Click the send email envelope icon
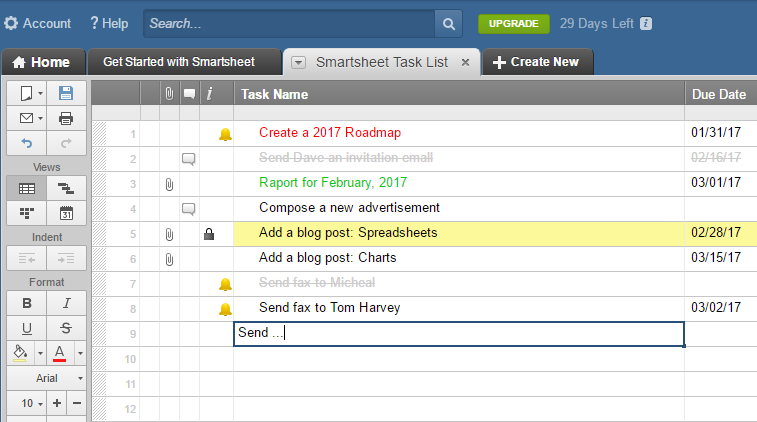Image resolution: width=757 pixels, height=422 pixels. click(x=26, y=118)
